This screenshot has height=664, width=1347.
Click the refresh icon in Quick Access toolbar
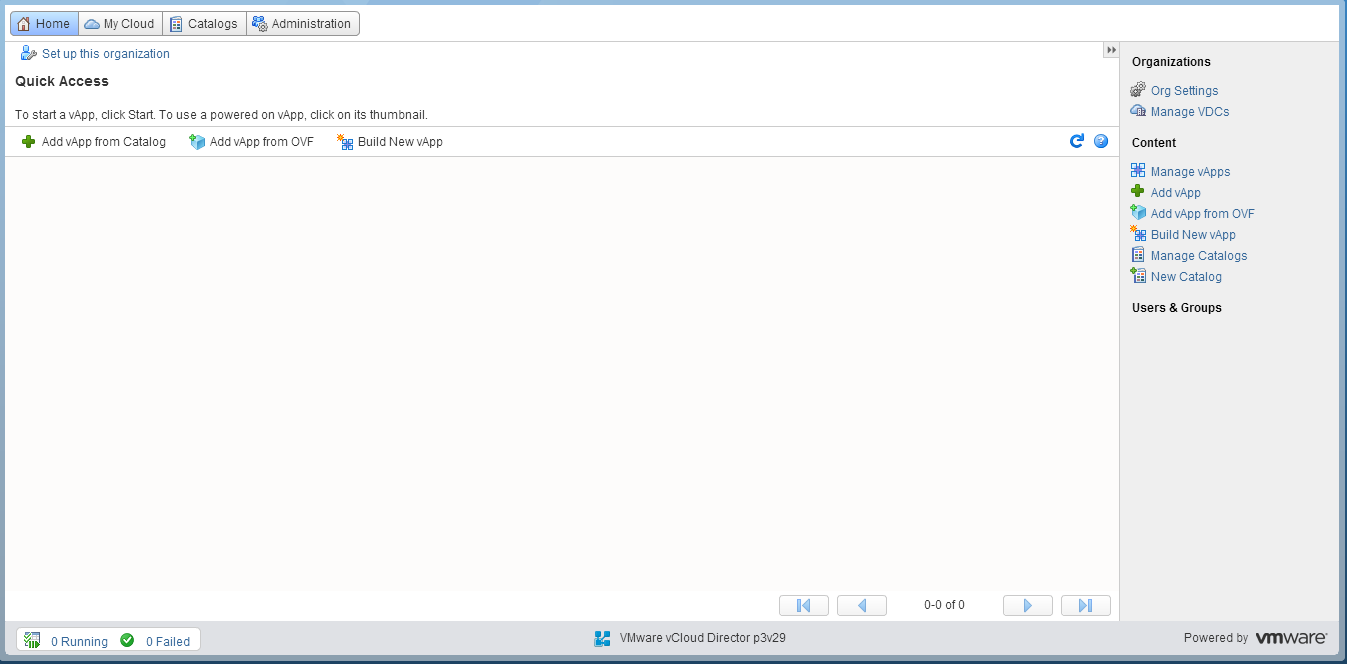click(1076, 141)
